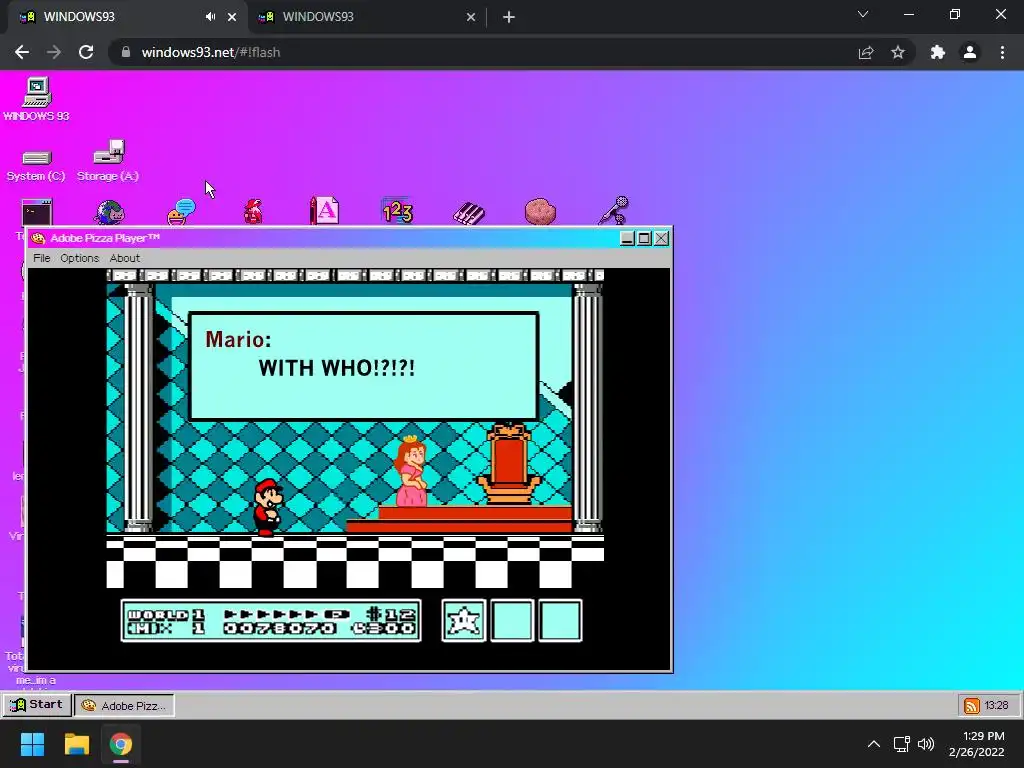1024x768 pixels.
Task: Open the terminal desktop icon
Action: pyautogui.click(x=37, y=212)
